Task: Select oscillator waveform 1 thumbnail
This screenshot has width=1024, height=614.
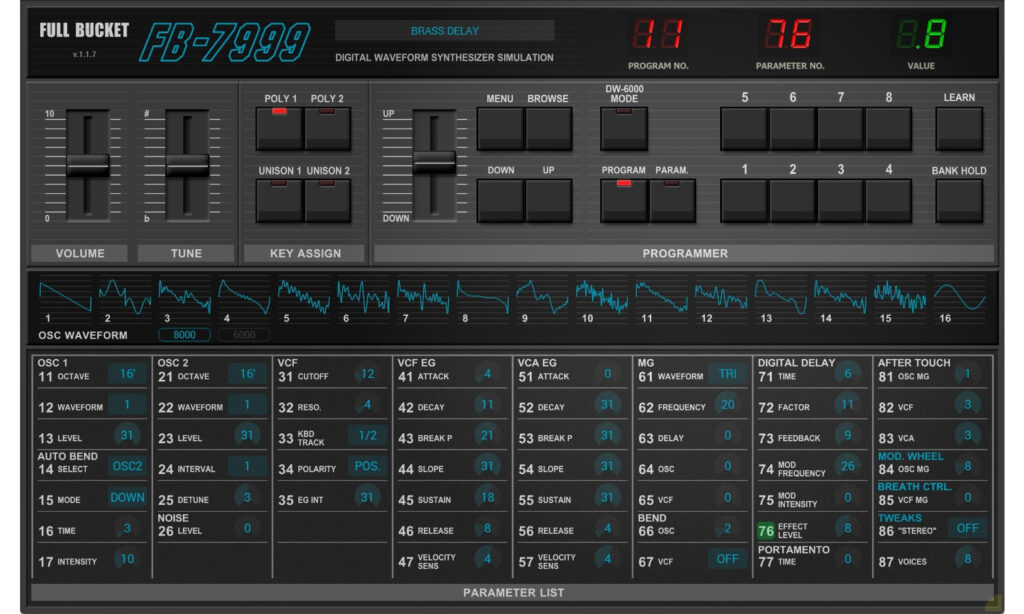Action: (x=65, y=299)
